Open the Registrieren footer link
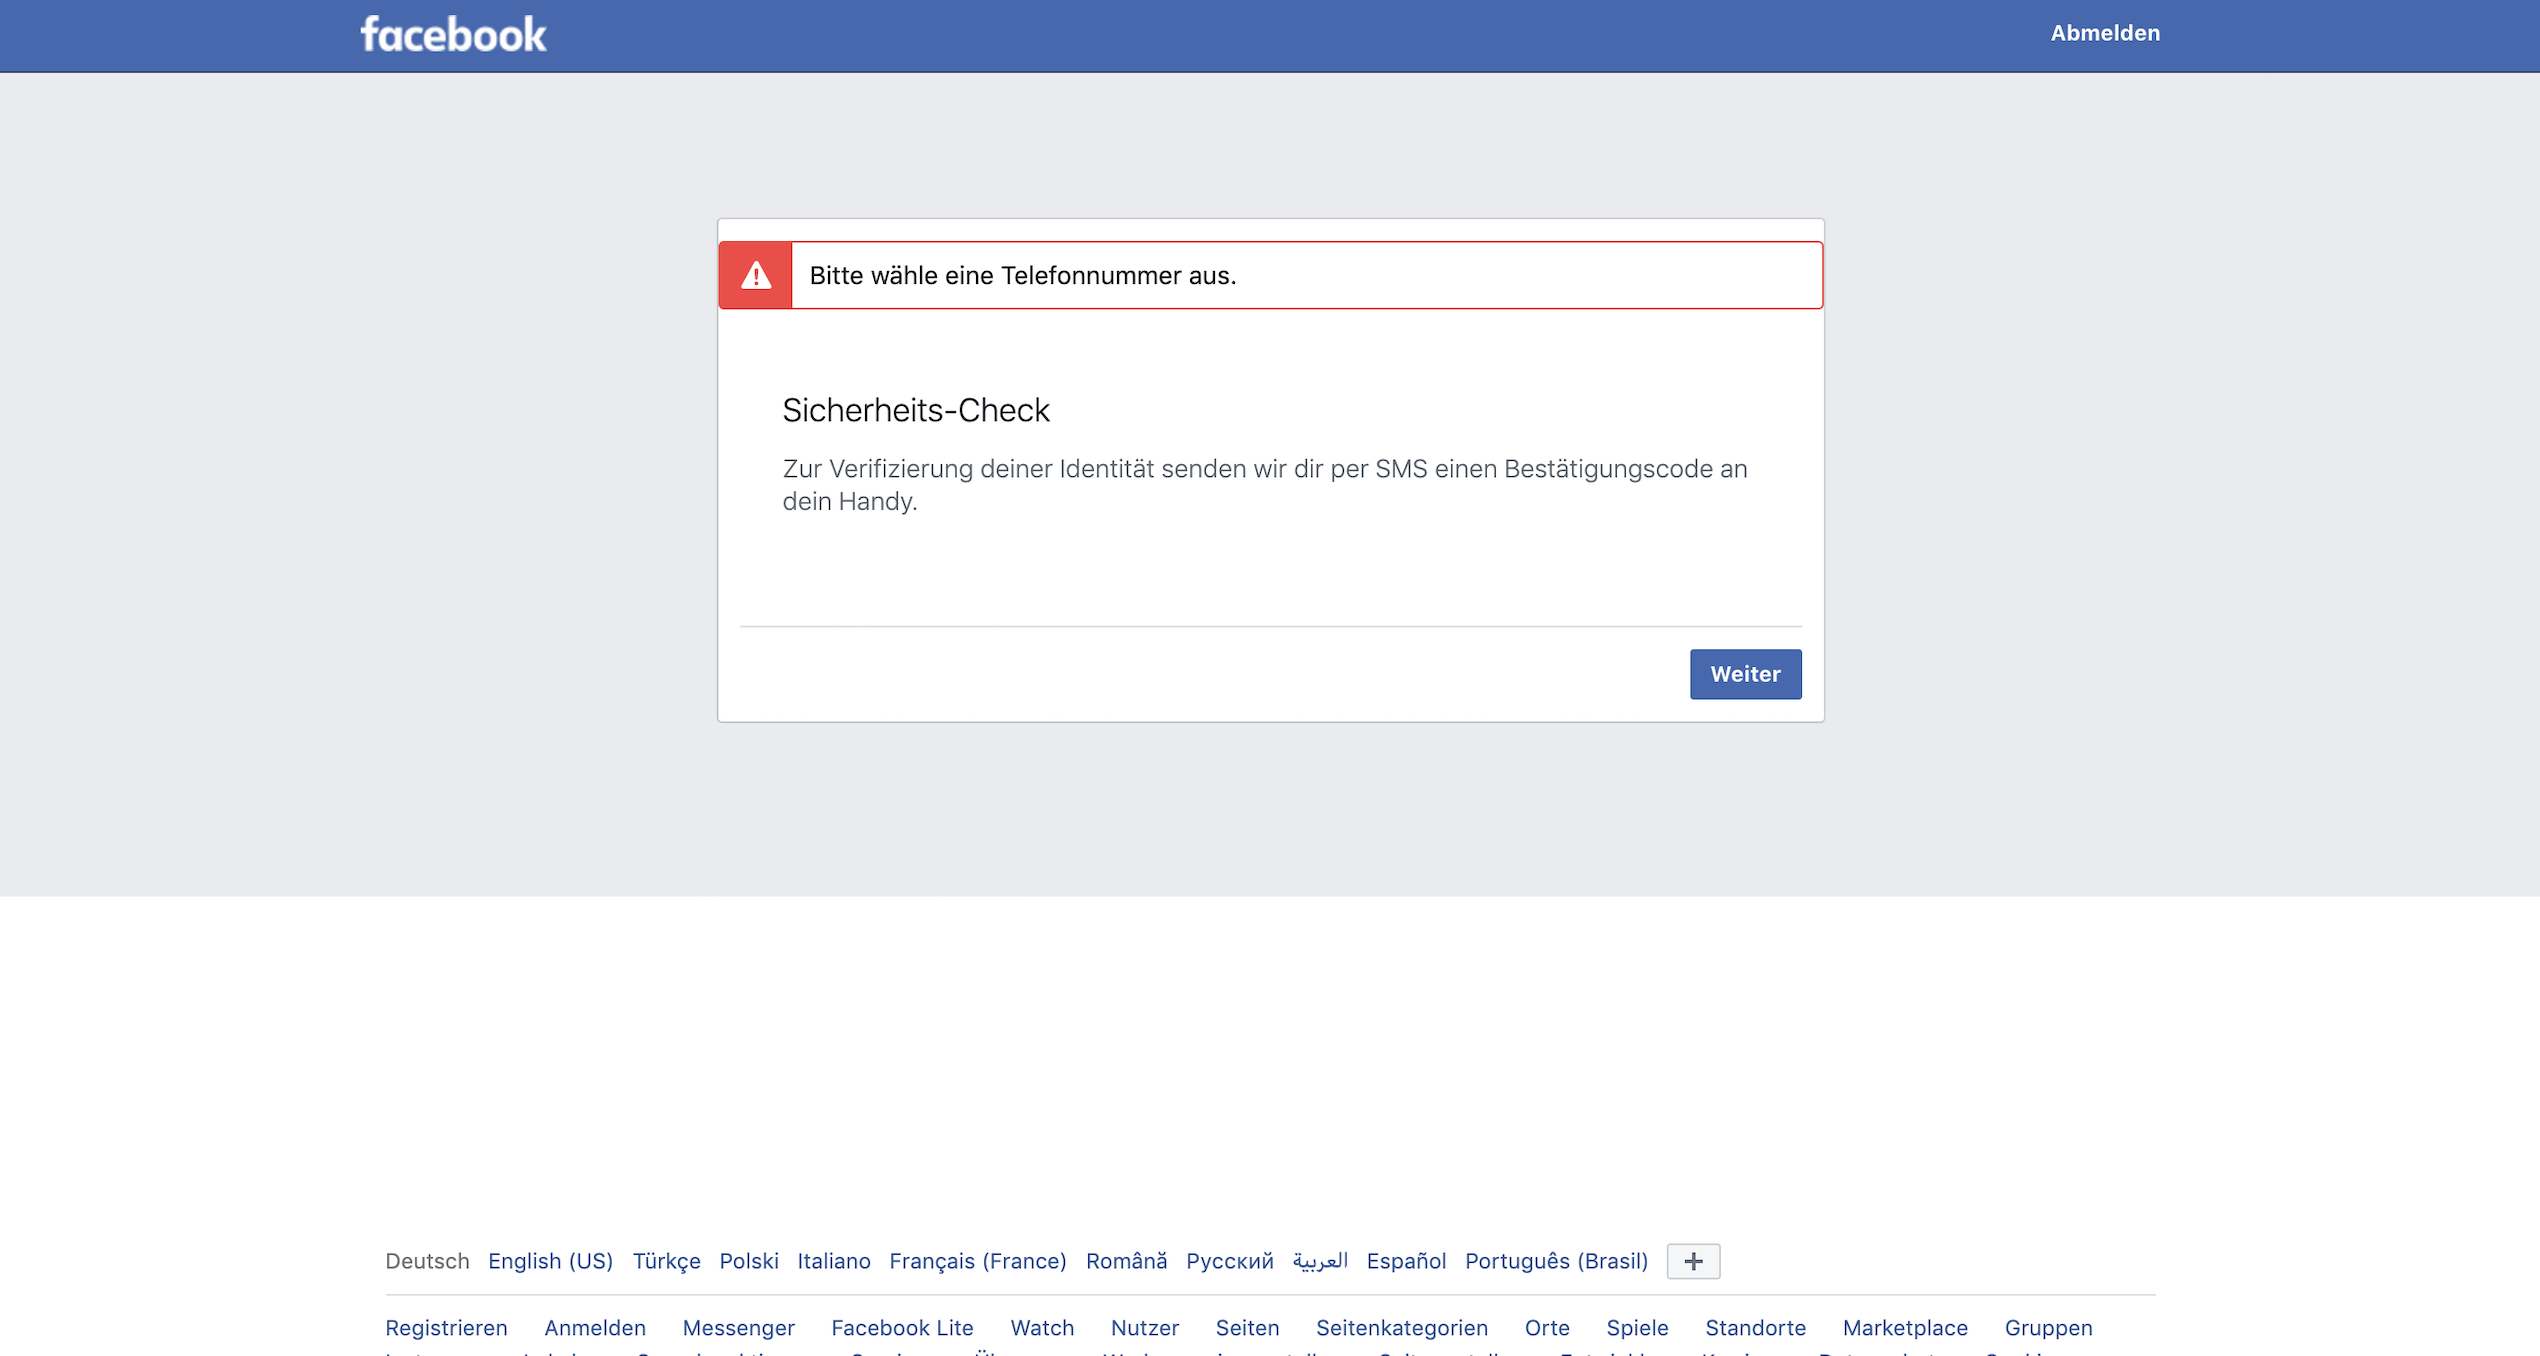This screenshot has height=1356, width=2540. coord(446,1328)
